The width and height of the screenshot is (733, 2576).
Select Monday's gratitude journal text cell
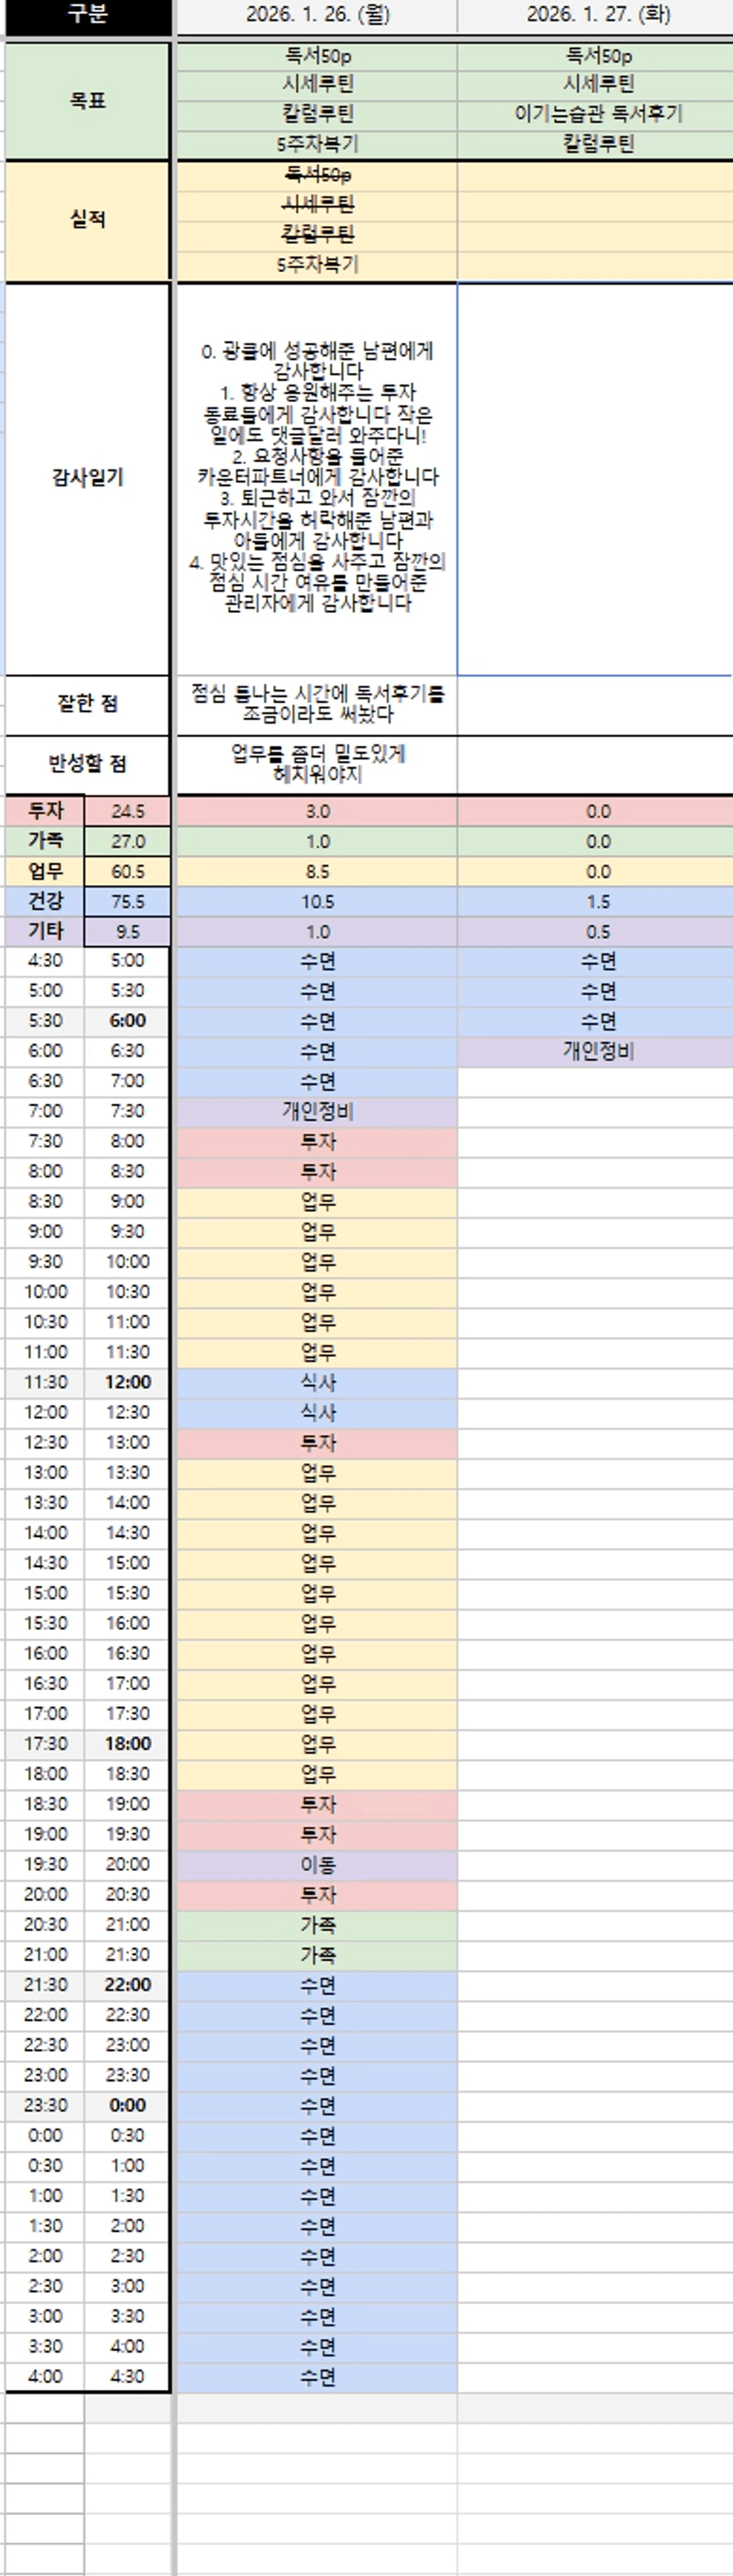click(317, 478)
